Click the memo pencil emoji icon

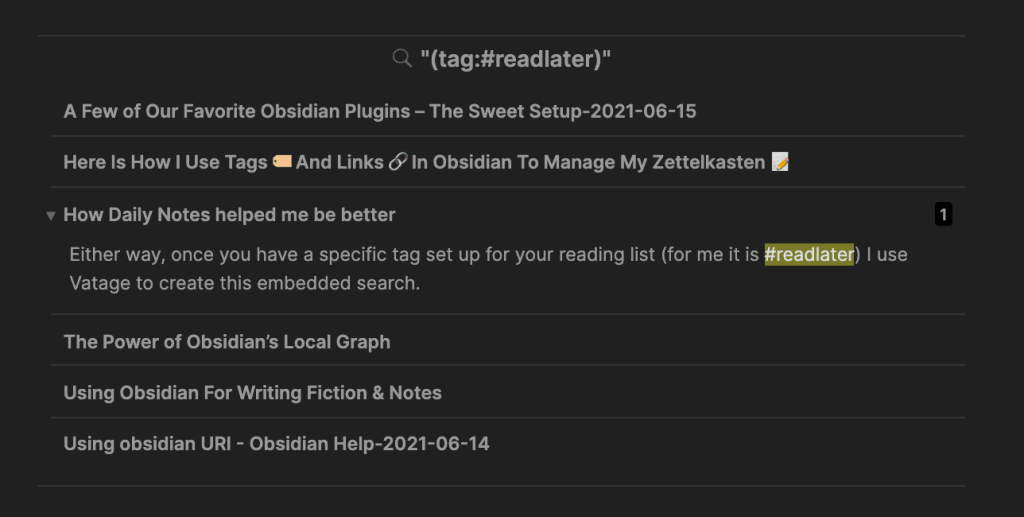(781, 162)
